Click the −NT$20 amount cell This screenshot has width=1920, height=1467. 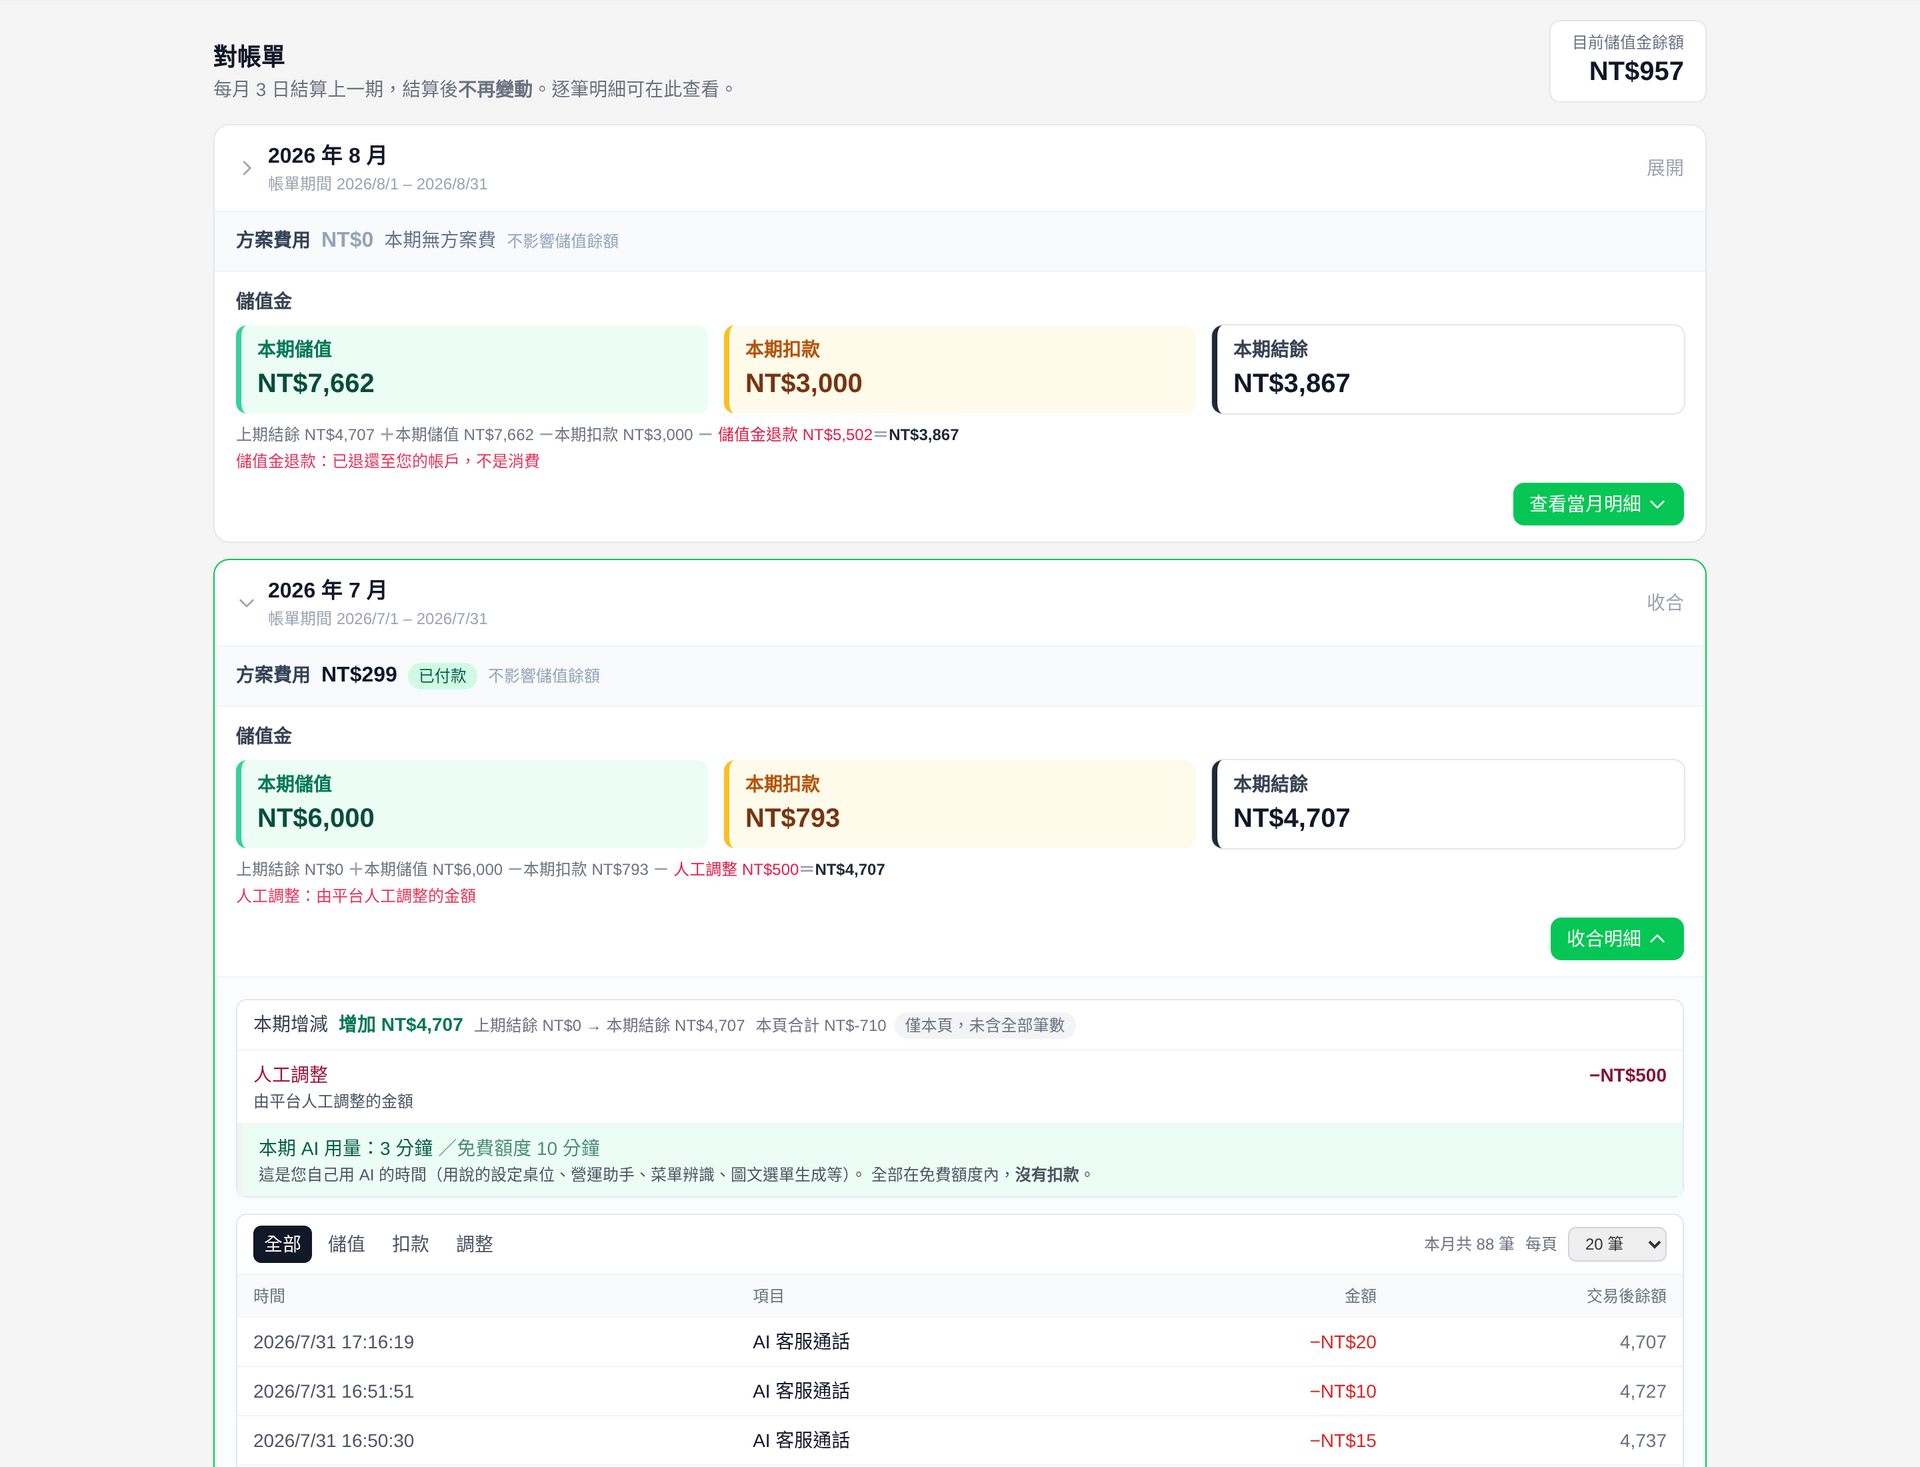pyautogui.click(x=1343, y=1342)
